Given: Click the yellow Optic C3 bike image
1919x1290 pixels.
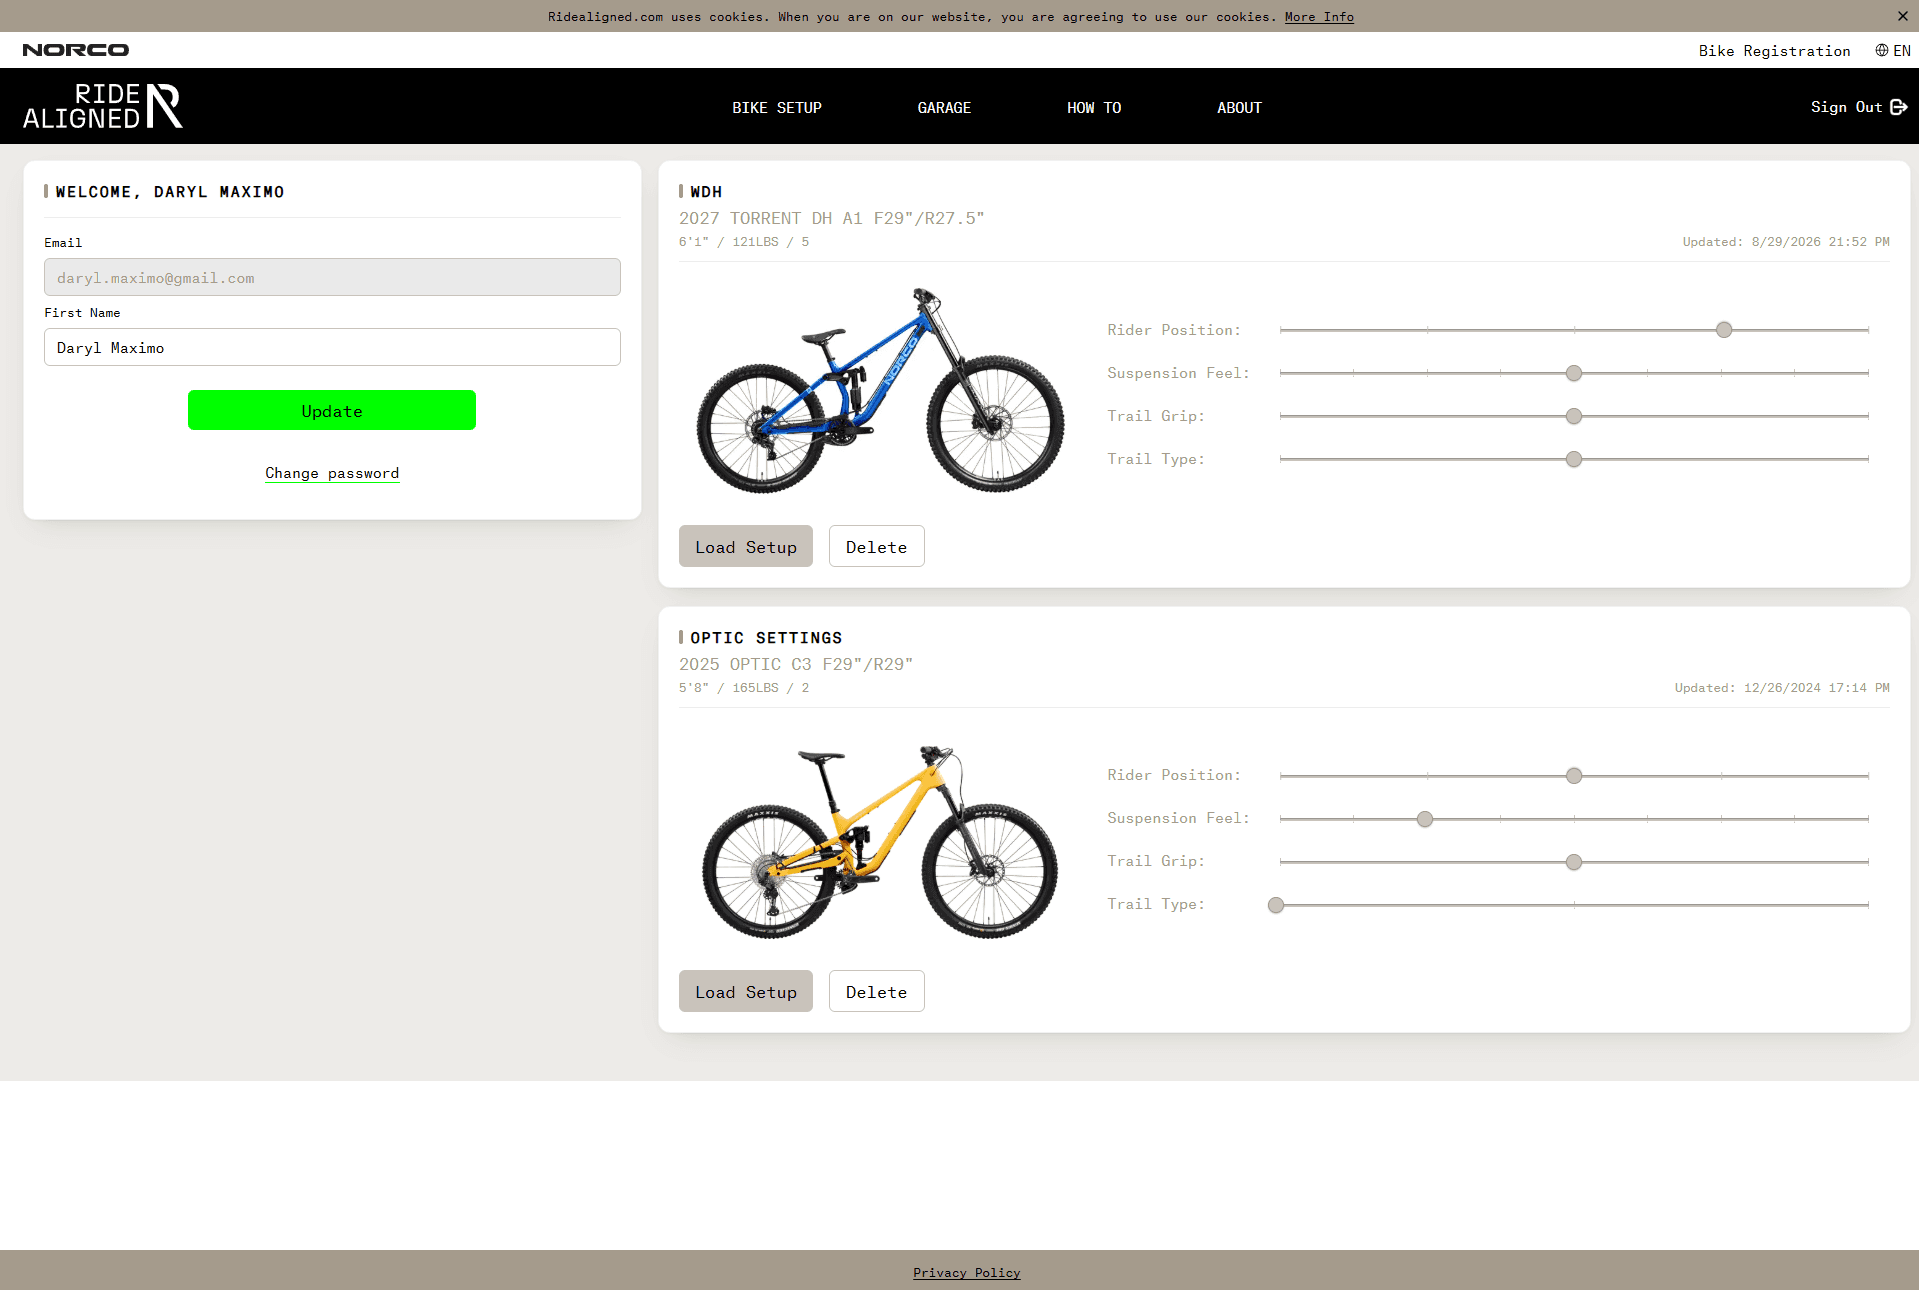Looking at the screenshot, I should 880,840.
